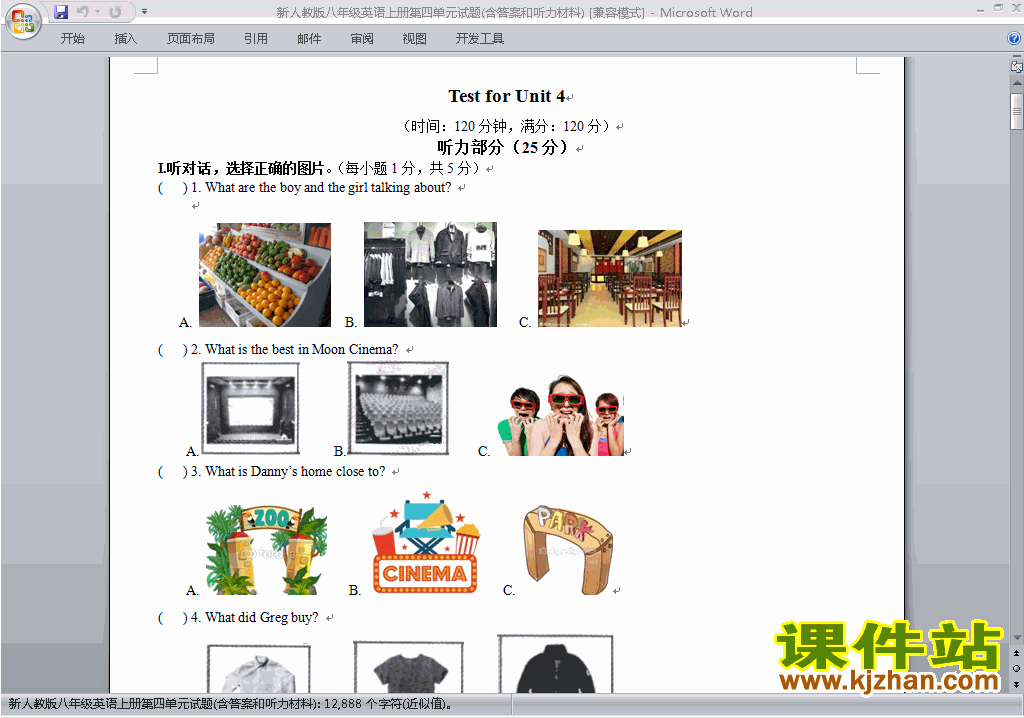The image size is (1024, 718).
Task: Click question 2 'What is the best in Moon Cinema?'
Action: point(302,350)
